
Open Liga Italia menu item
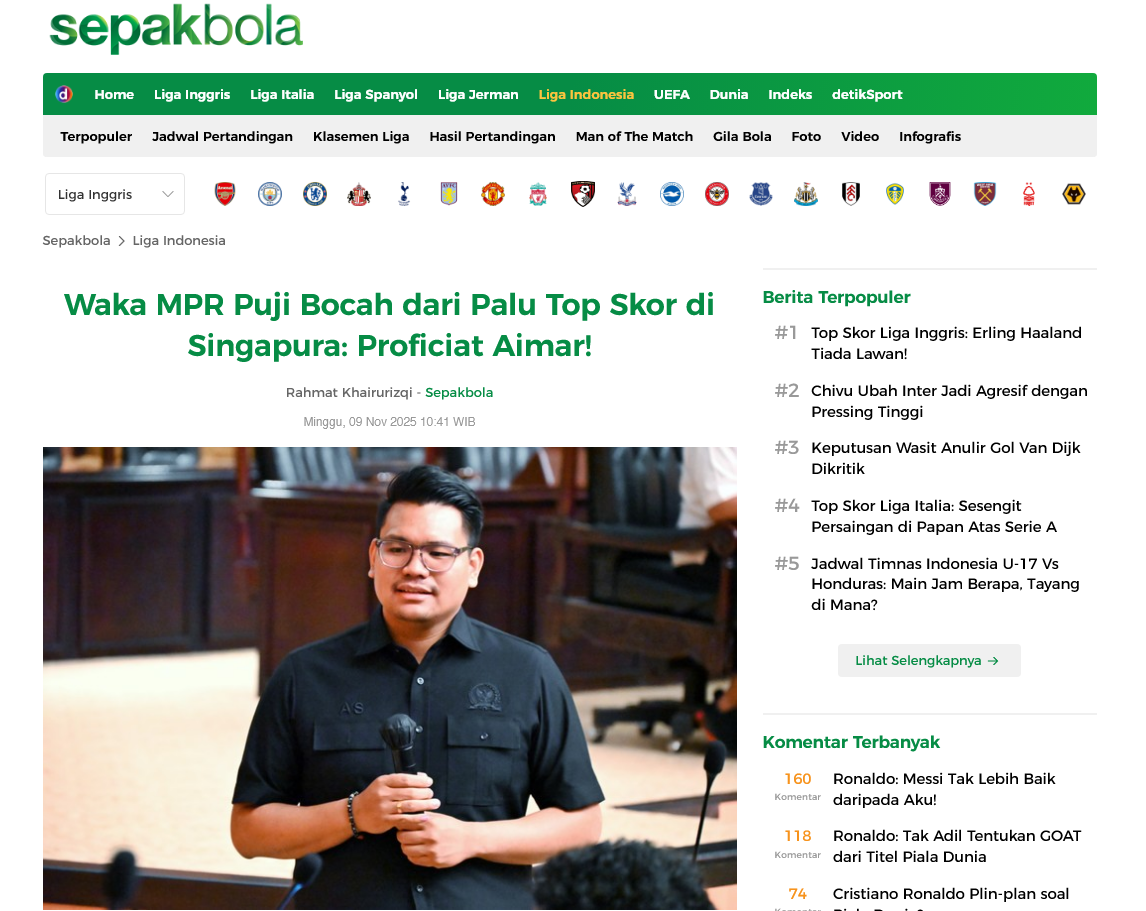pos(282,94)
